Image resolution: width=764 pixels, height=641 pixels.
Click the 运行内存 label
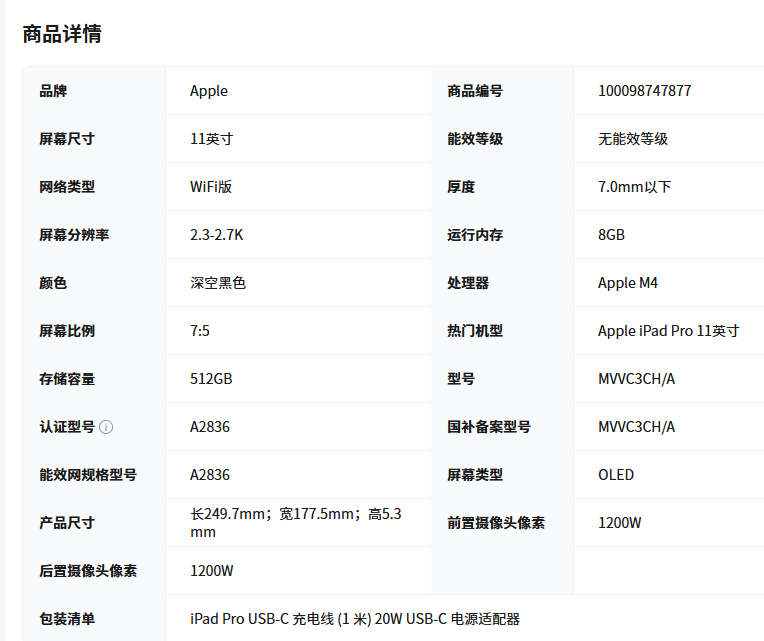tap(475, 235)
